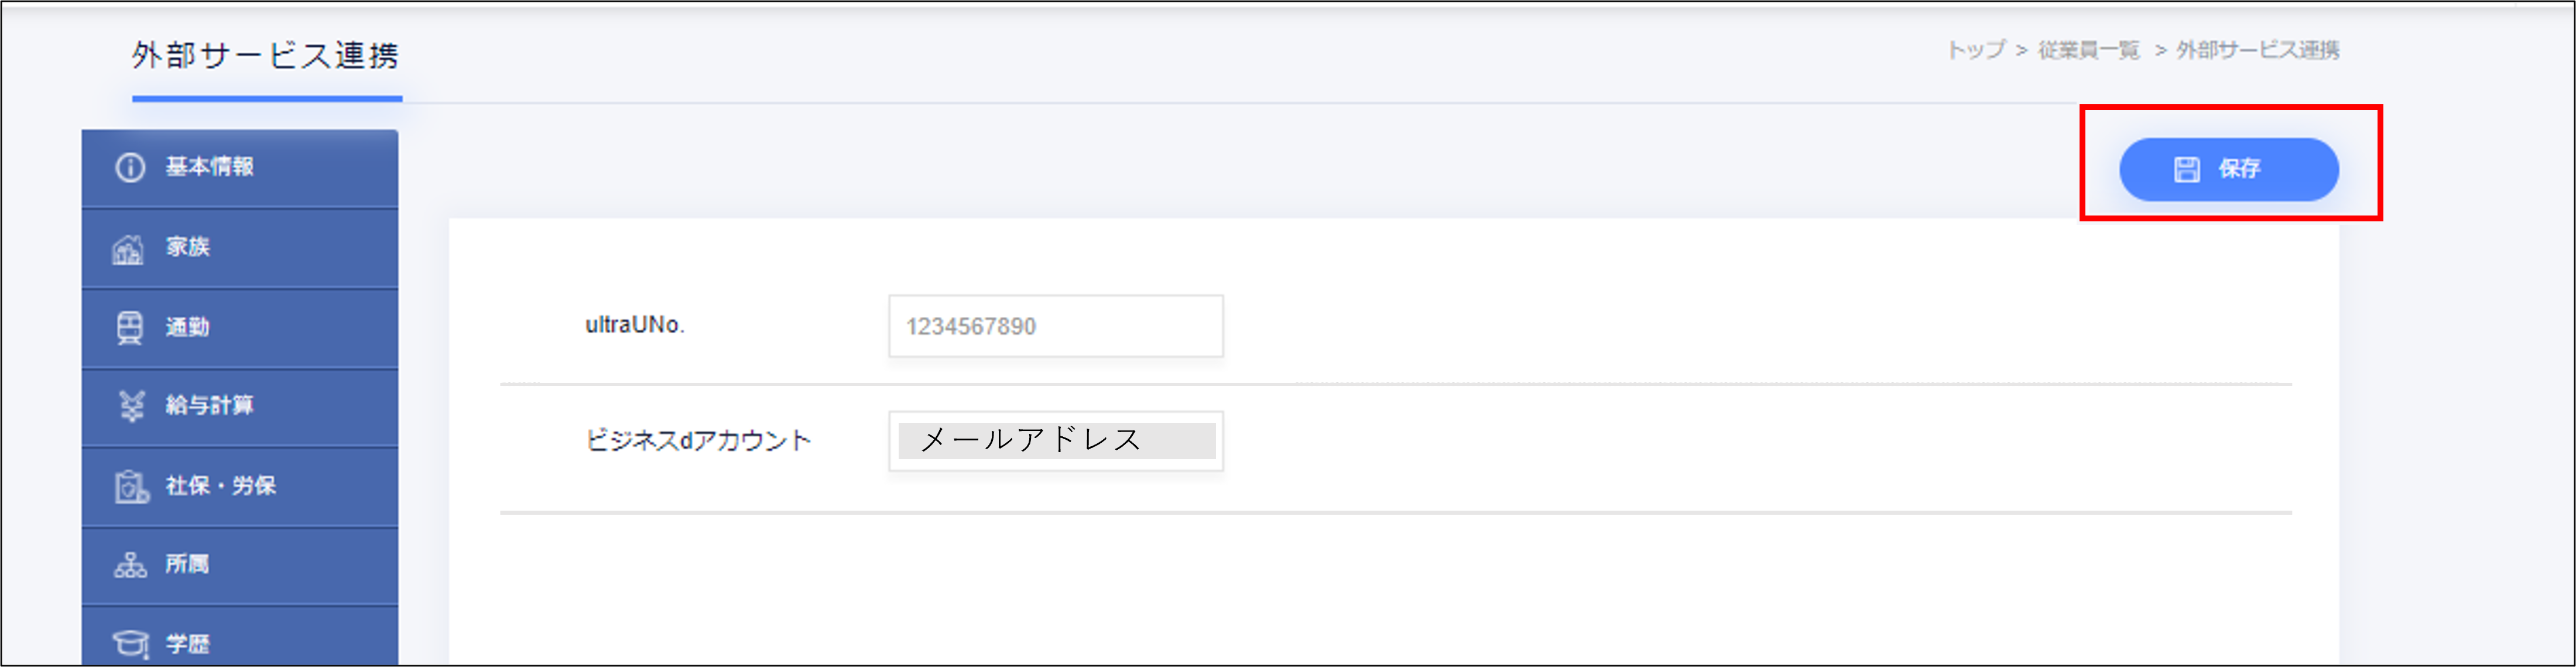Open the 基本情報 sidebar menu

[x=210, y=167]
